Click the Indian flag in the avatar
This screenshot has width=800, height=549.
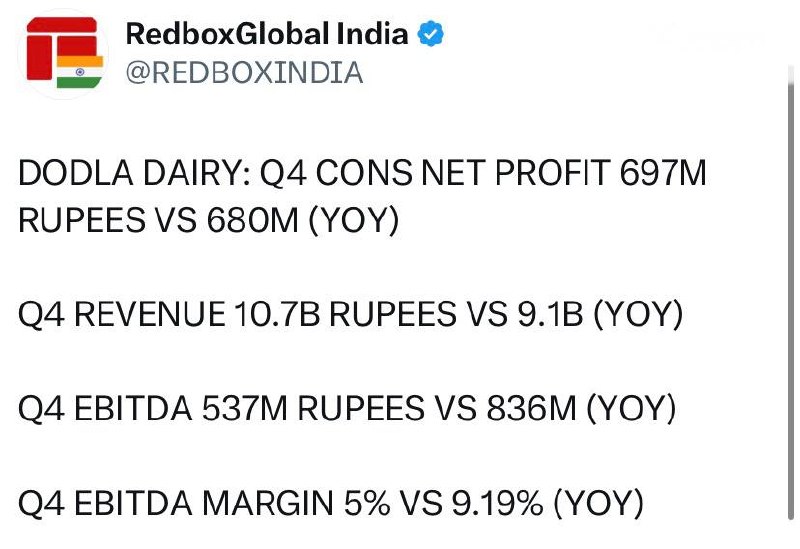(80, 72)
